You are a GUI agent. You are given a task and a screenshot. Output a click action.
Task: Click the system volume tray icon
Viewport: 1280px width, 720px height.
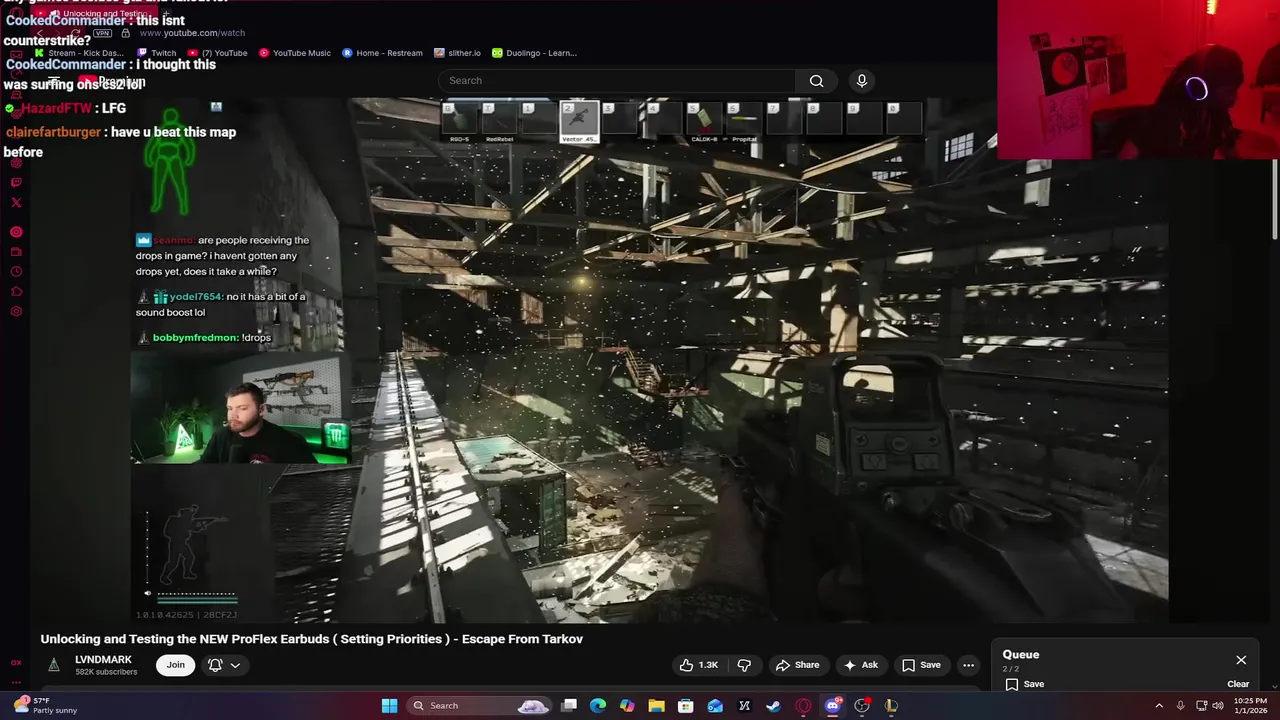pyautogui.click(x=1216, y=706)
